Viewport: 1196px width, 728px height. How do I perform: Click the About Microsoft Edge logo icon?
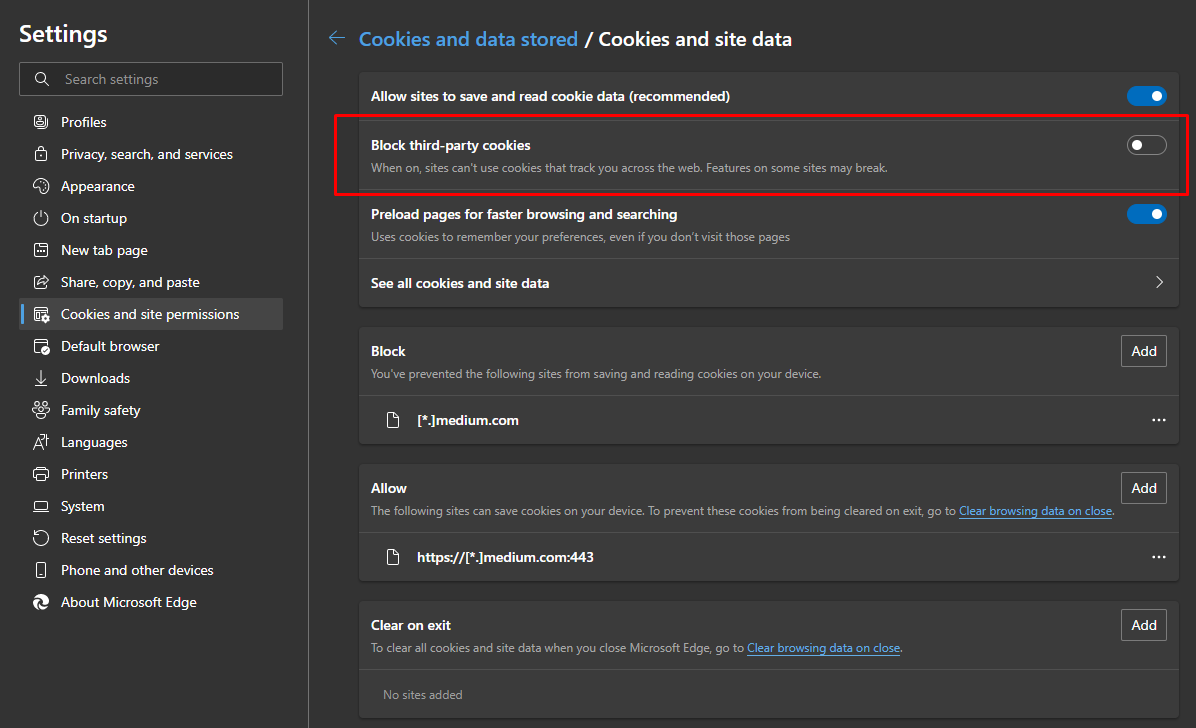(41, 602)
